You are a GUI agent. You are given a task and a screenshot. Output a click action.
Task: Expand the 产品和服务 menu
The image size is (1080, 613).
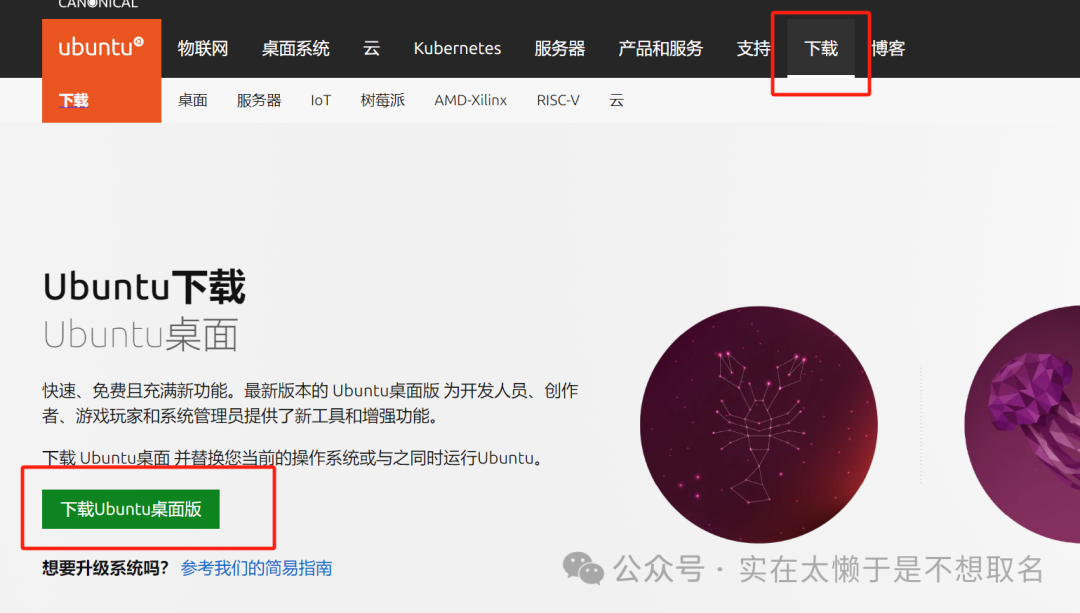click(660, 48)
